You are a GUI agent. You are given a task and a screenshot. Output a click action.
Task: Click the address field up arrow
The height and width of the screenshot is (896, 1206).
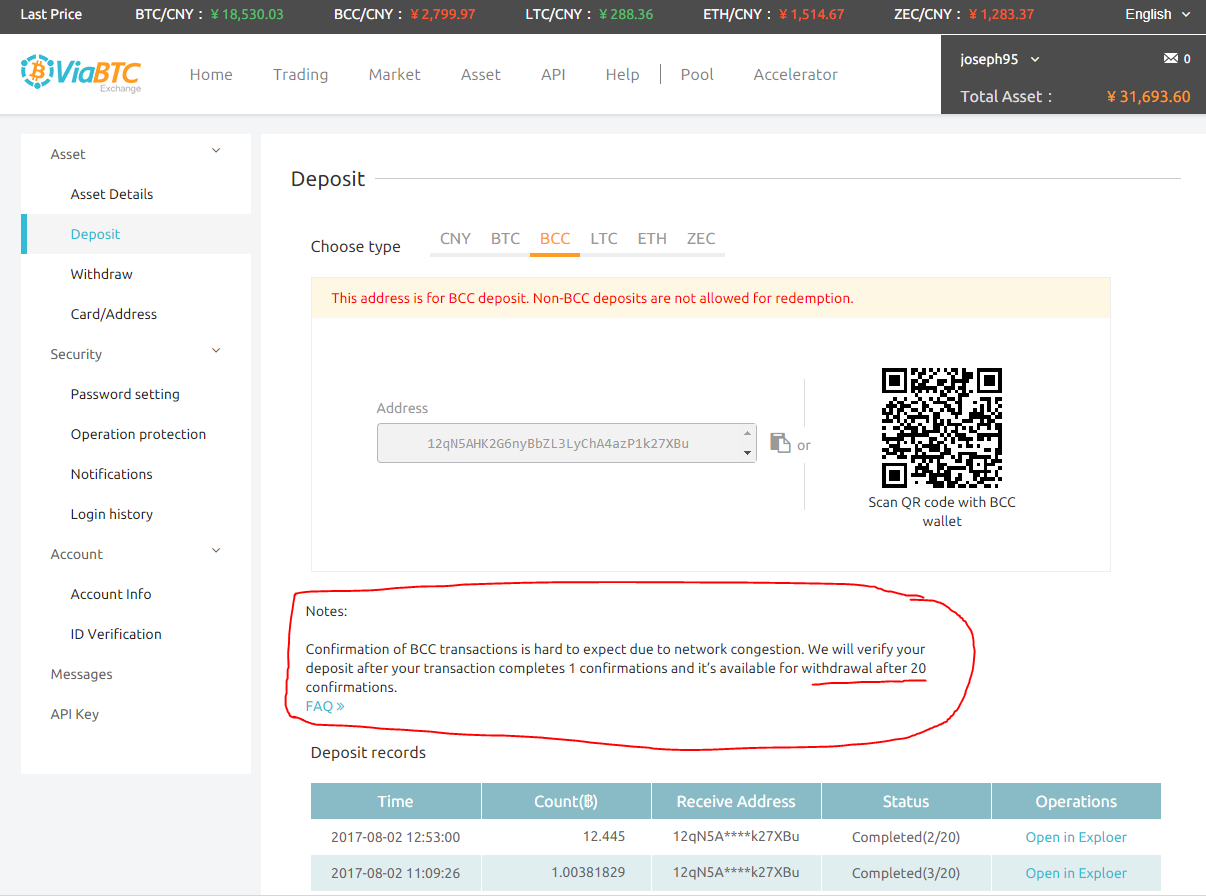pyautogui.click(x=747, y=432)
